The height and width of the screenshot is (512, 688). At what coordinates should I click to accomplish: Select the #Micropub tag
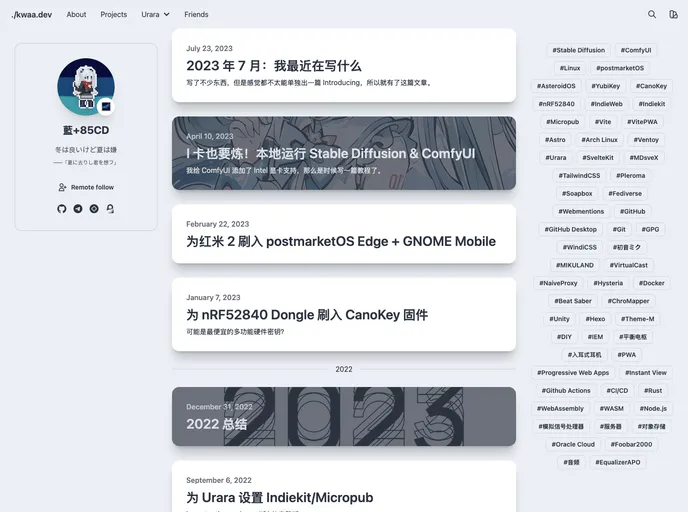(x=563, y=122)
